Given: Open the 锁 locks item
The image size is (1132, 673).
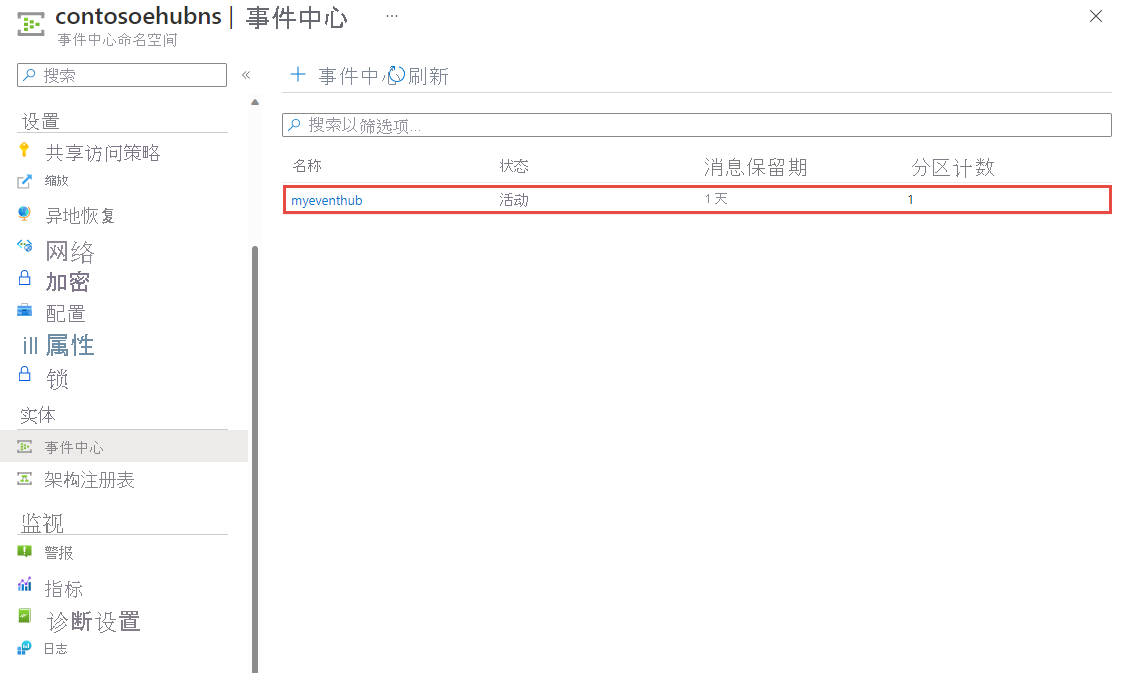Looking at the screenshot, I should 57,378.
